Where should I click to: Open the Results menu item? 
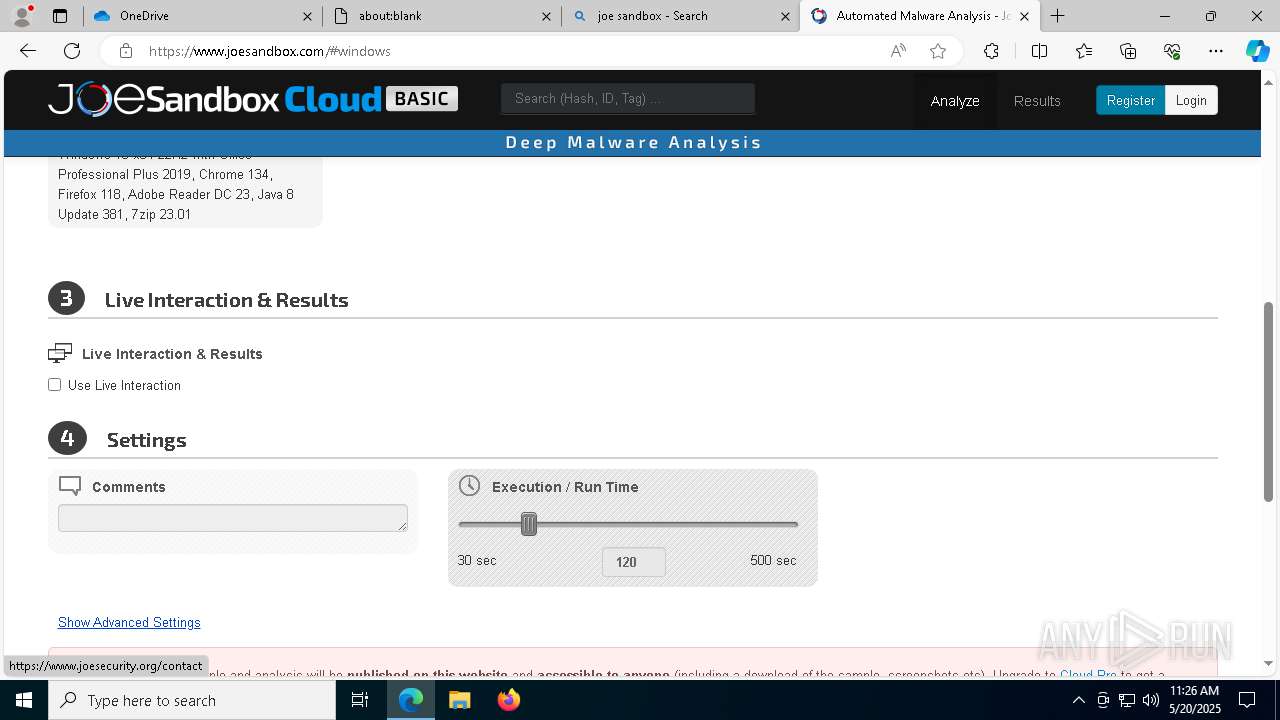(1037, 101)
